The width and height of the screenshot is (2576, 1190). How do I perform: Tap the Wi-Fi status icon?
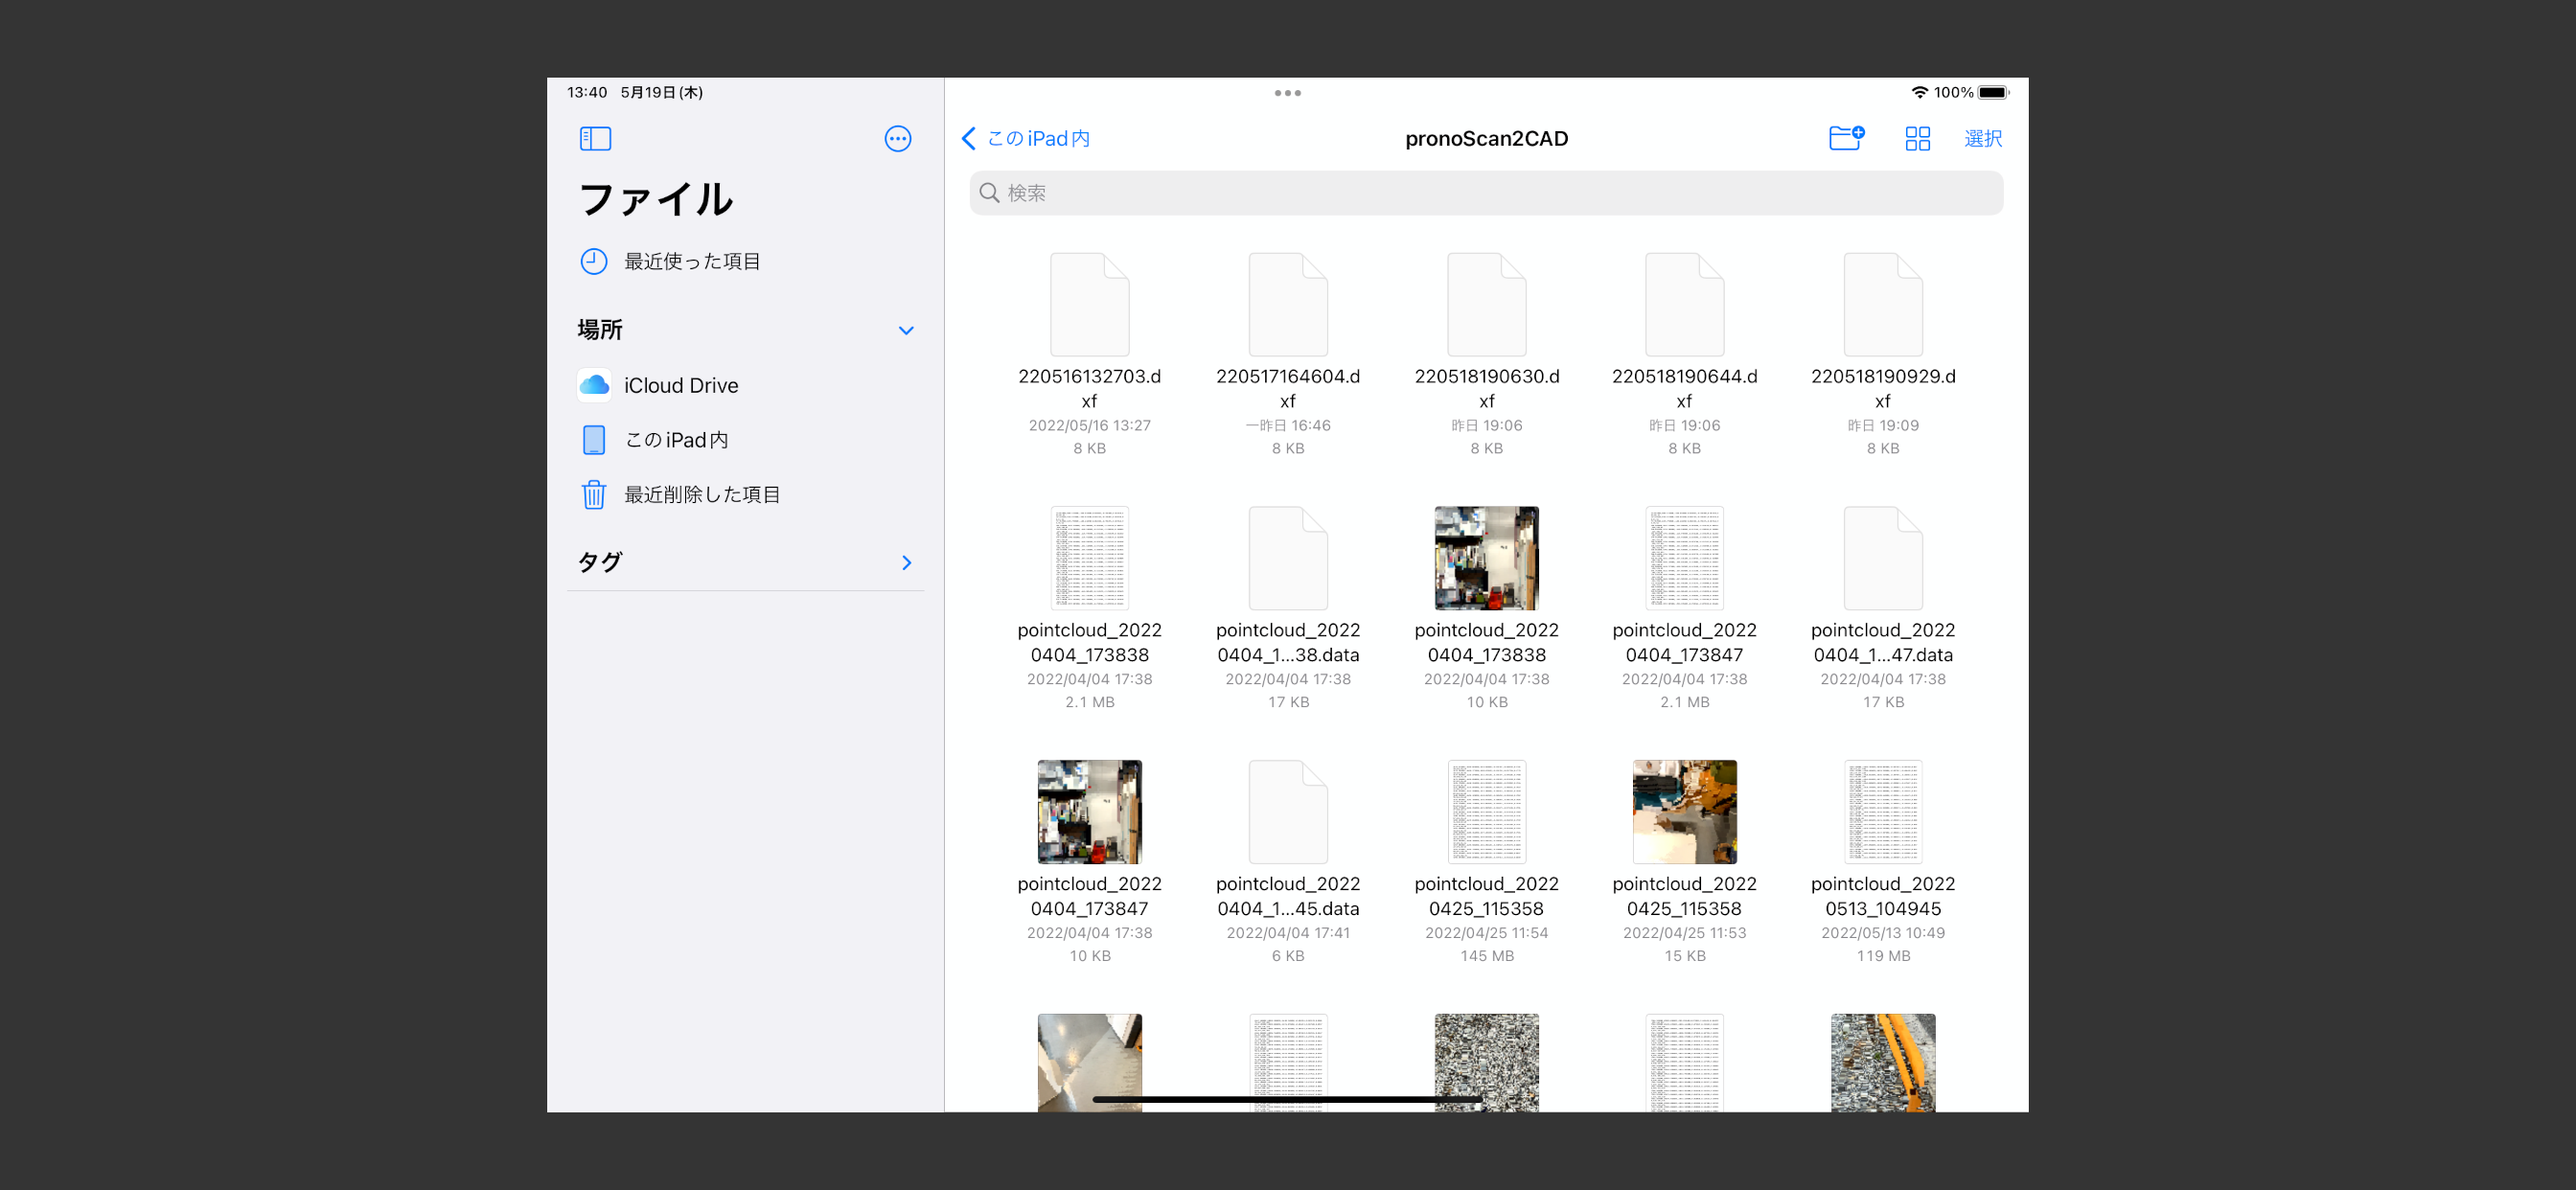coord(1918,92)
